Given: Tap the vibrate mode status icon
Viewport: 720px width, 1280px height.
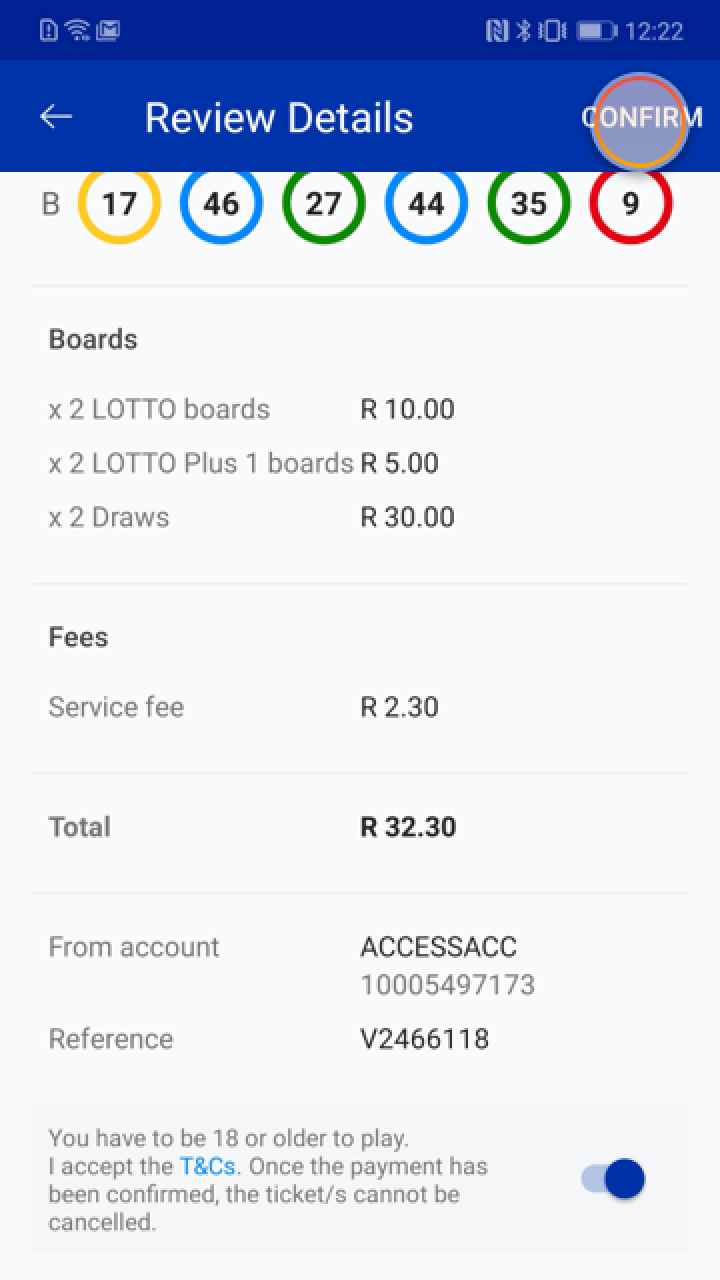Looking at the screenshot, I should click(x=552, y=31).
